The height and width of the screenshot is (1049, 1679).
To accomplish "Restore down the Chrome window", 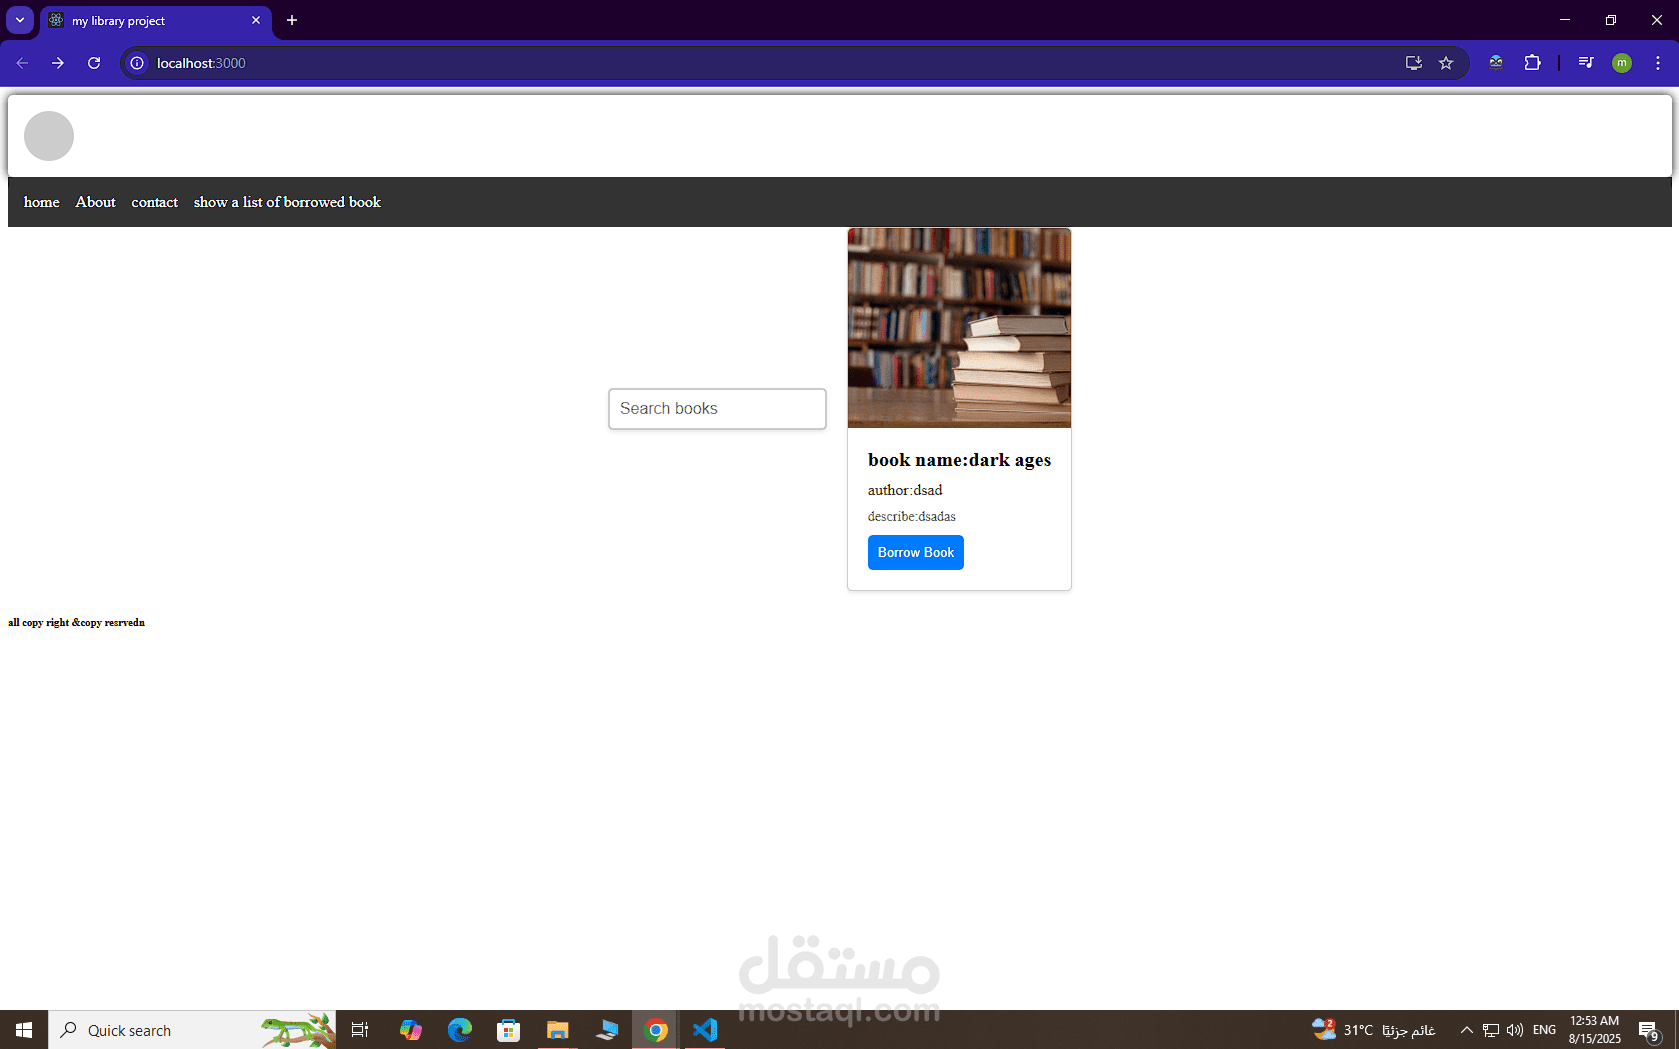I will [x=1611, y=20].
